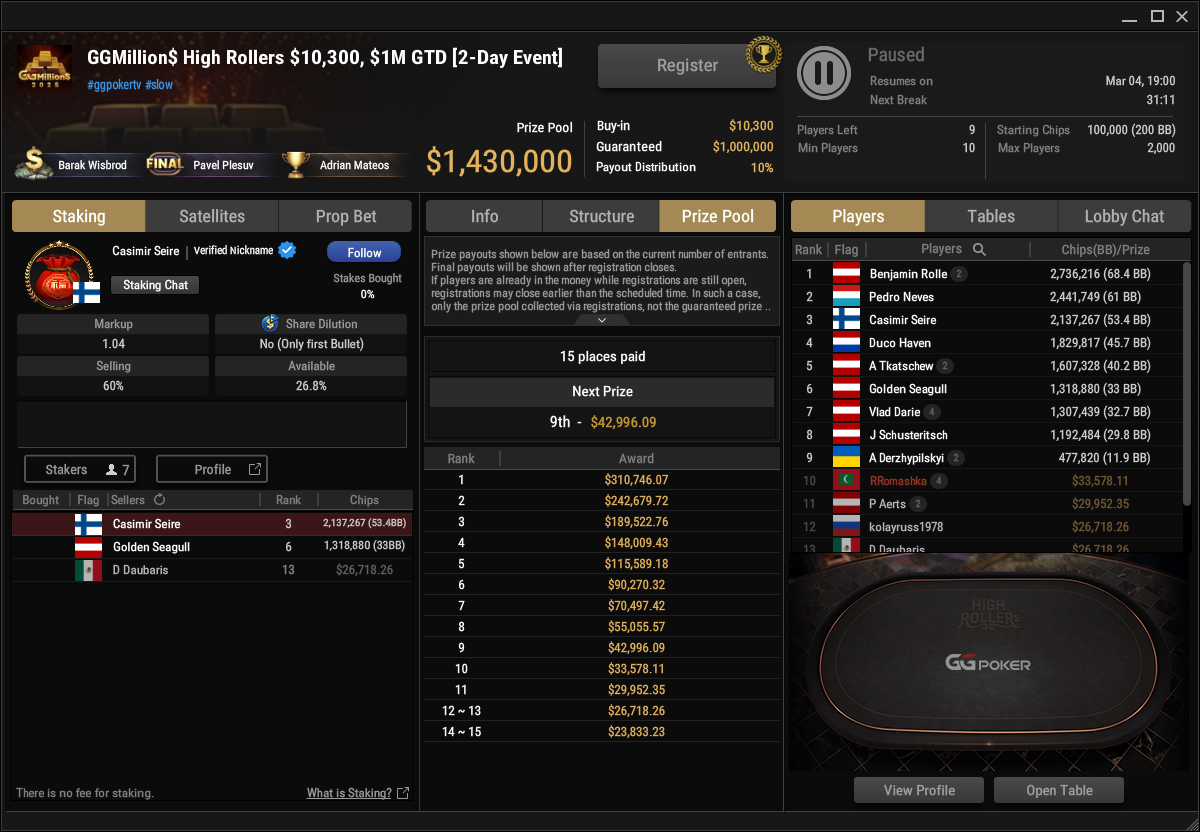
Task: Click the verified nickname checkmark badge
Action: (x=287, y=250)
